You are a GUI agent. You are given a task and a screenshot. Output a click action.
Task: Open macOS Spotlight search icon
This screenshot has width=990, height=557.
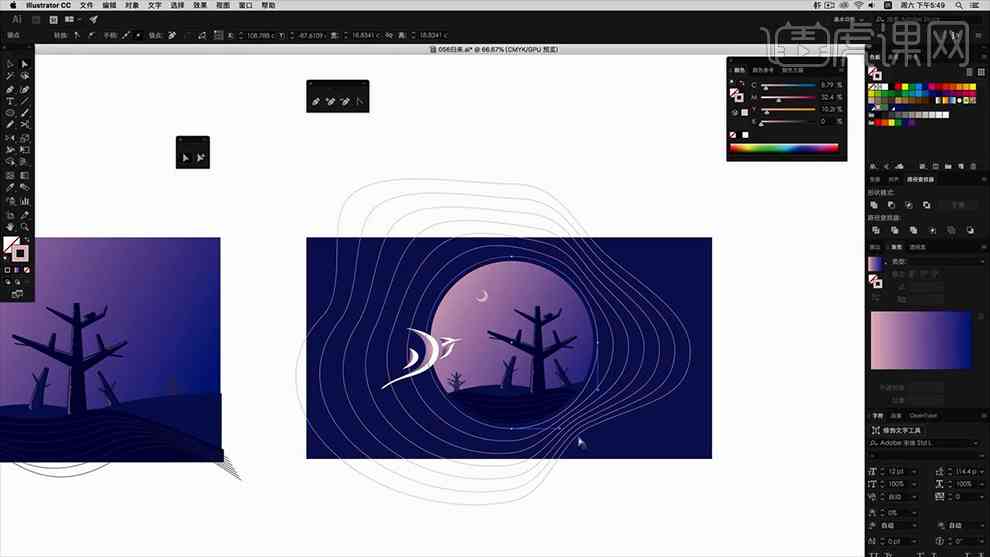[958, 5]
